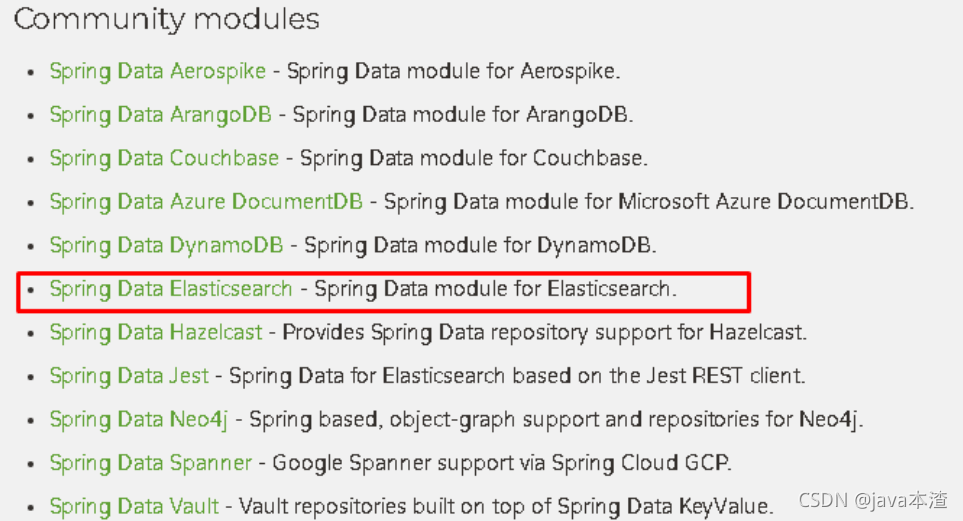This screenshot has height=521, width=963.
Task: Follow the Spring Data Couchbase link
Action: 164,159
